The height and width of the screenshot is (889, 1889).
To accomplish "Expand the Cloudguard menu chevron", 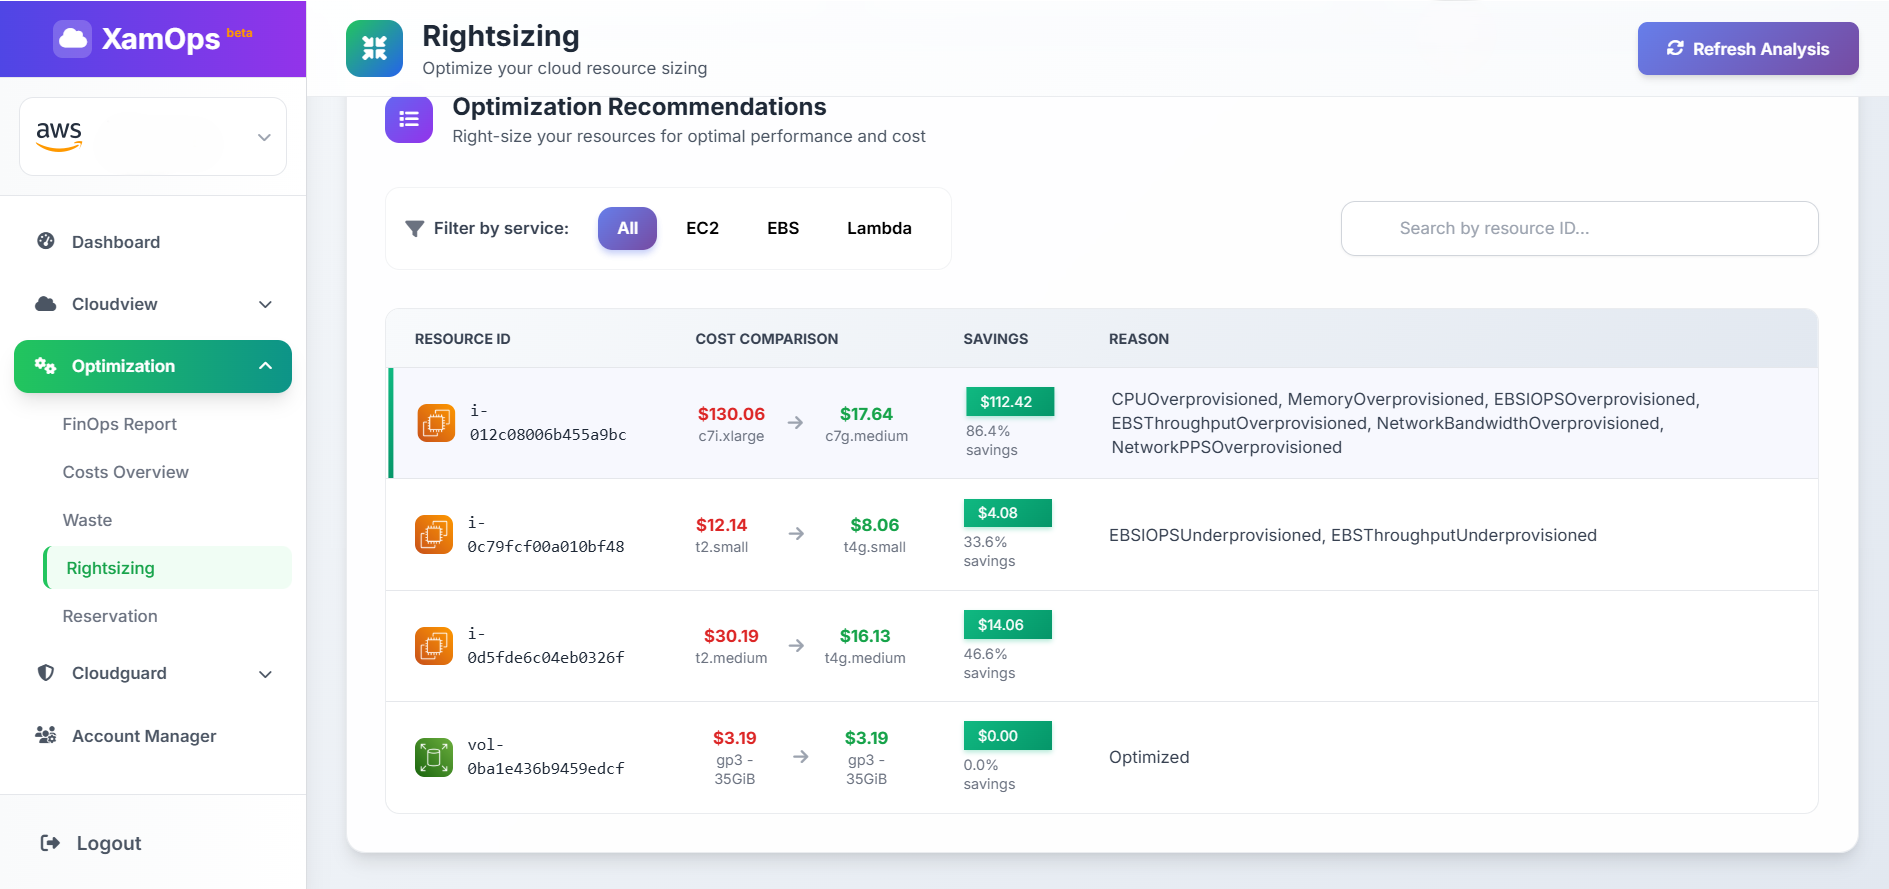I will (265, 674).
